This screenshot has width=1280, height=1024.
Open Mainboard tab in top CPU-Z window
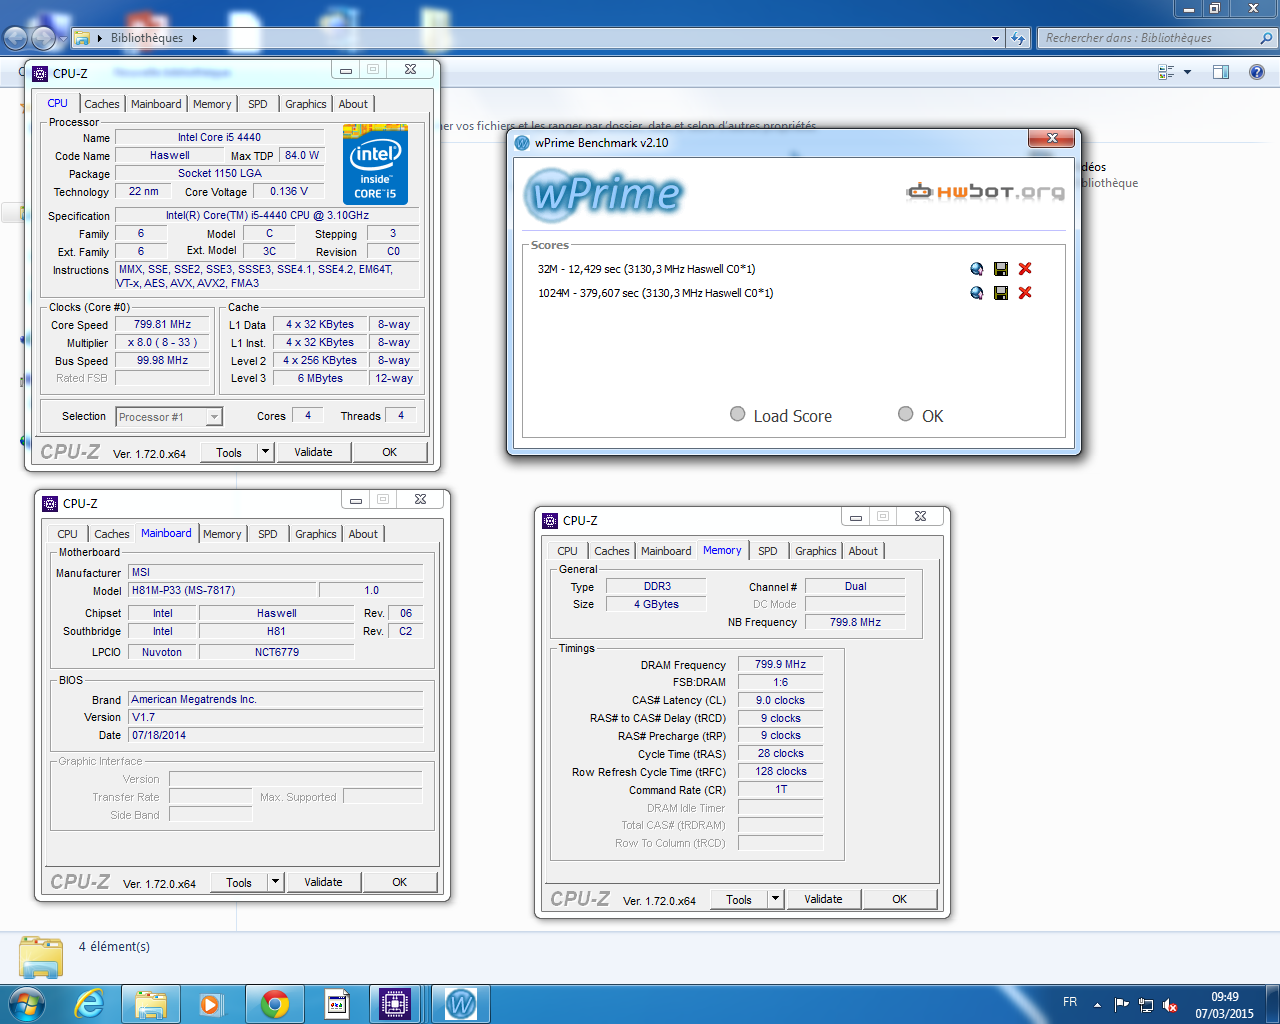click(156, 104)
